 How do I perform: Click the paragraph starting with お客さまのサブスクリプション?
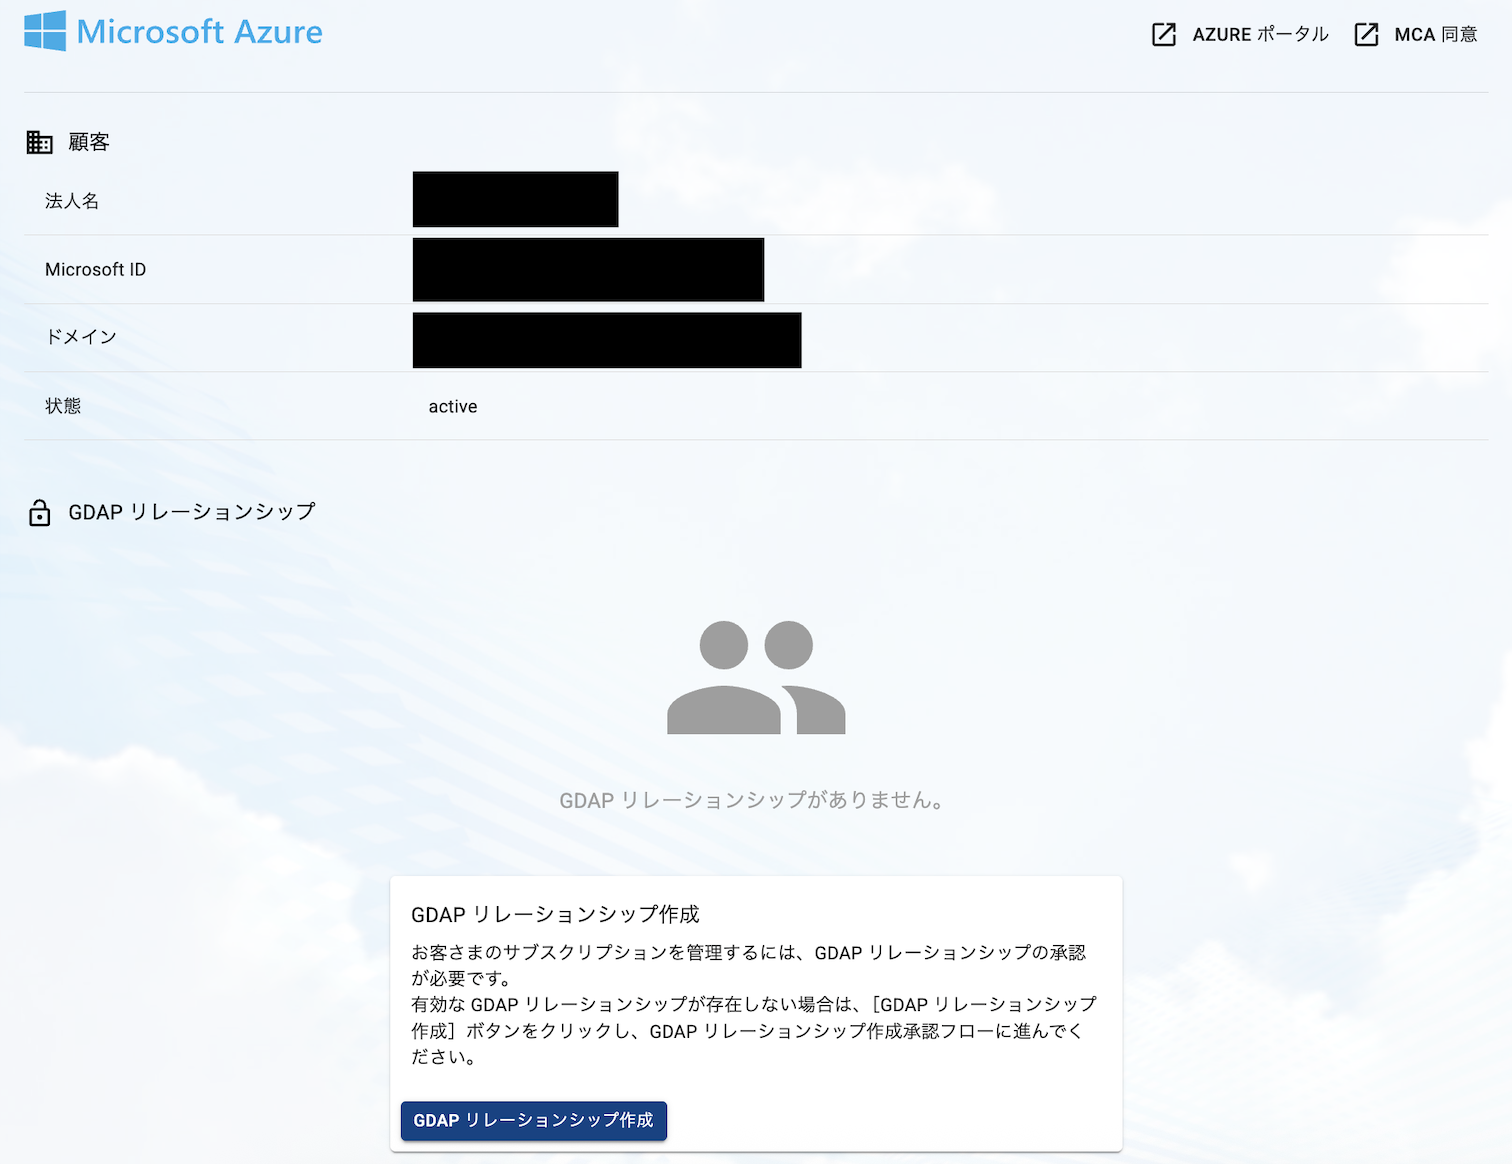tap(748, 965)
